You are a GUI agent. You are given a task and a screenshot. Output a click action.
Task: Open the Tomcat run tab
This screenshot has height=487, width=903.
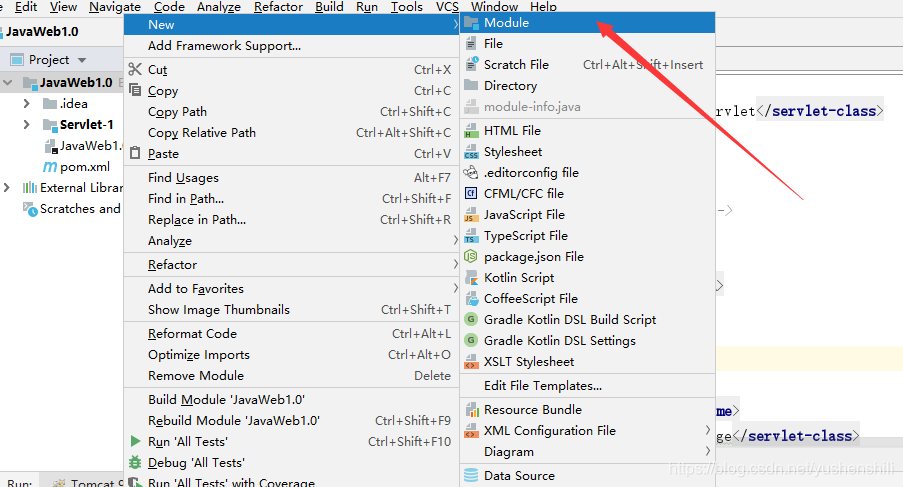pyautogui.click(x=86, y=482)
